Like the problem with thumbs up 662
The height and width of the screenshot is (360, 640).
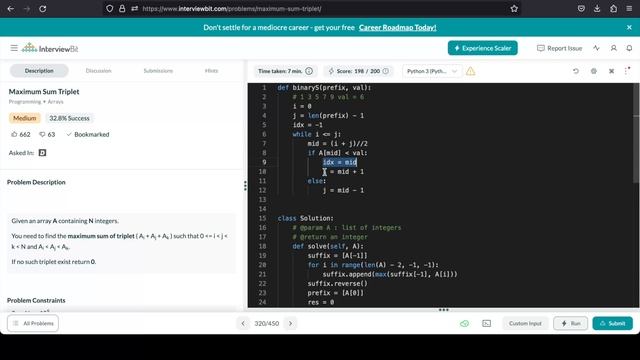[x=20, y=134]
